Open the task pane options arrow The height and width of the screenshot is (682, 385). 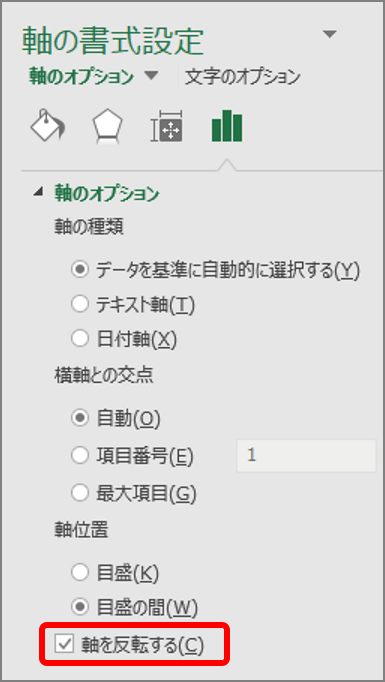pyautogui.click(x=330, y=34)
